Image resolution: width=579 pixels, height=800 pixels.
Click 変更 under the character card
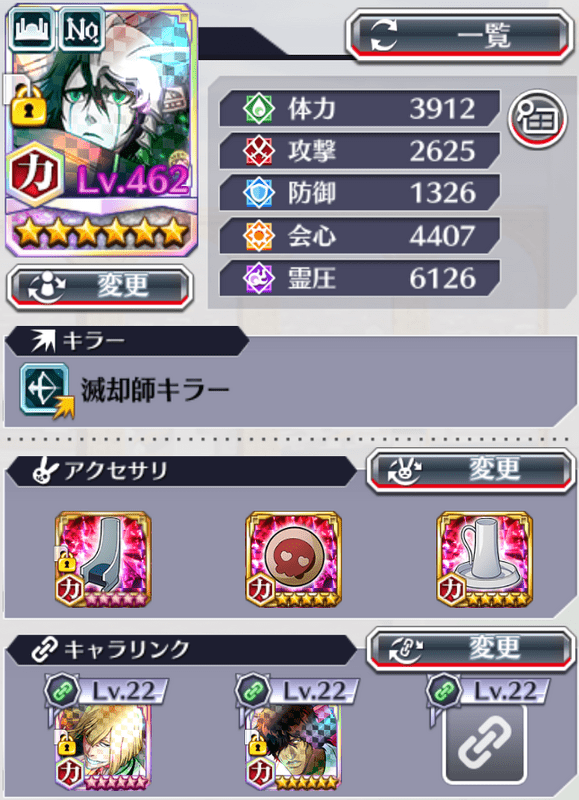point(100,286)
